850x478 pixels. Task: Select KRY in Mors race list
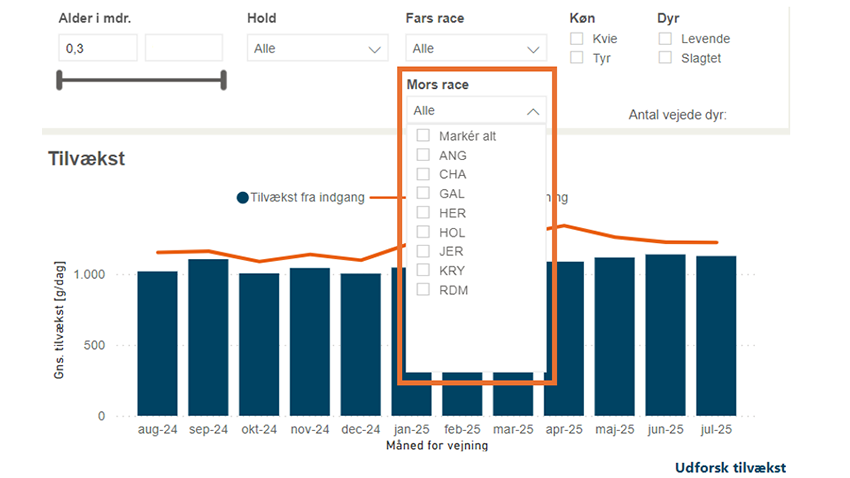424,270
